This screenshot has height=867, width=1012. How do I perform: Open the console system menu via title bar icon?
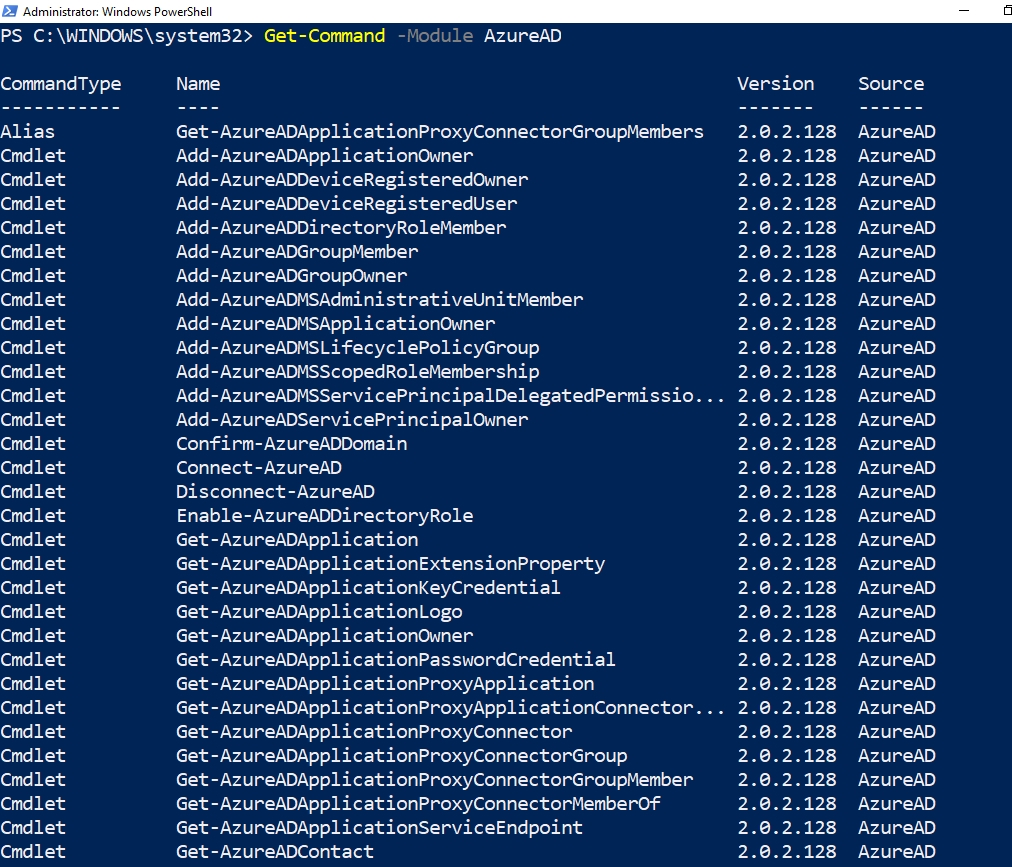click(10, 10)
